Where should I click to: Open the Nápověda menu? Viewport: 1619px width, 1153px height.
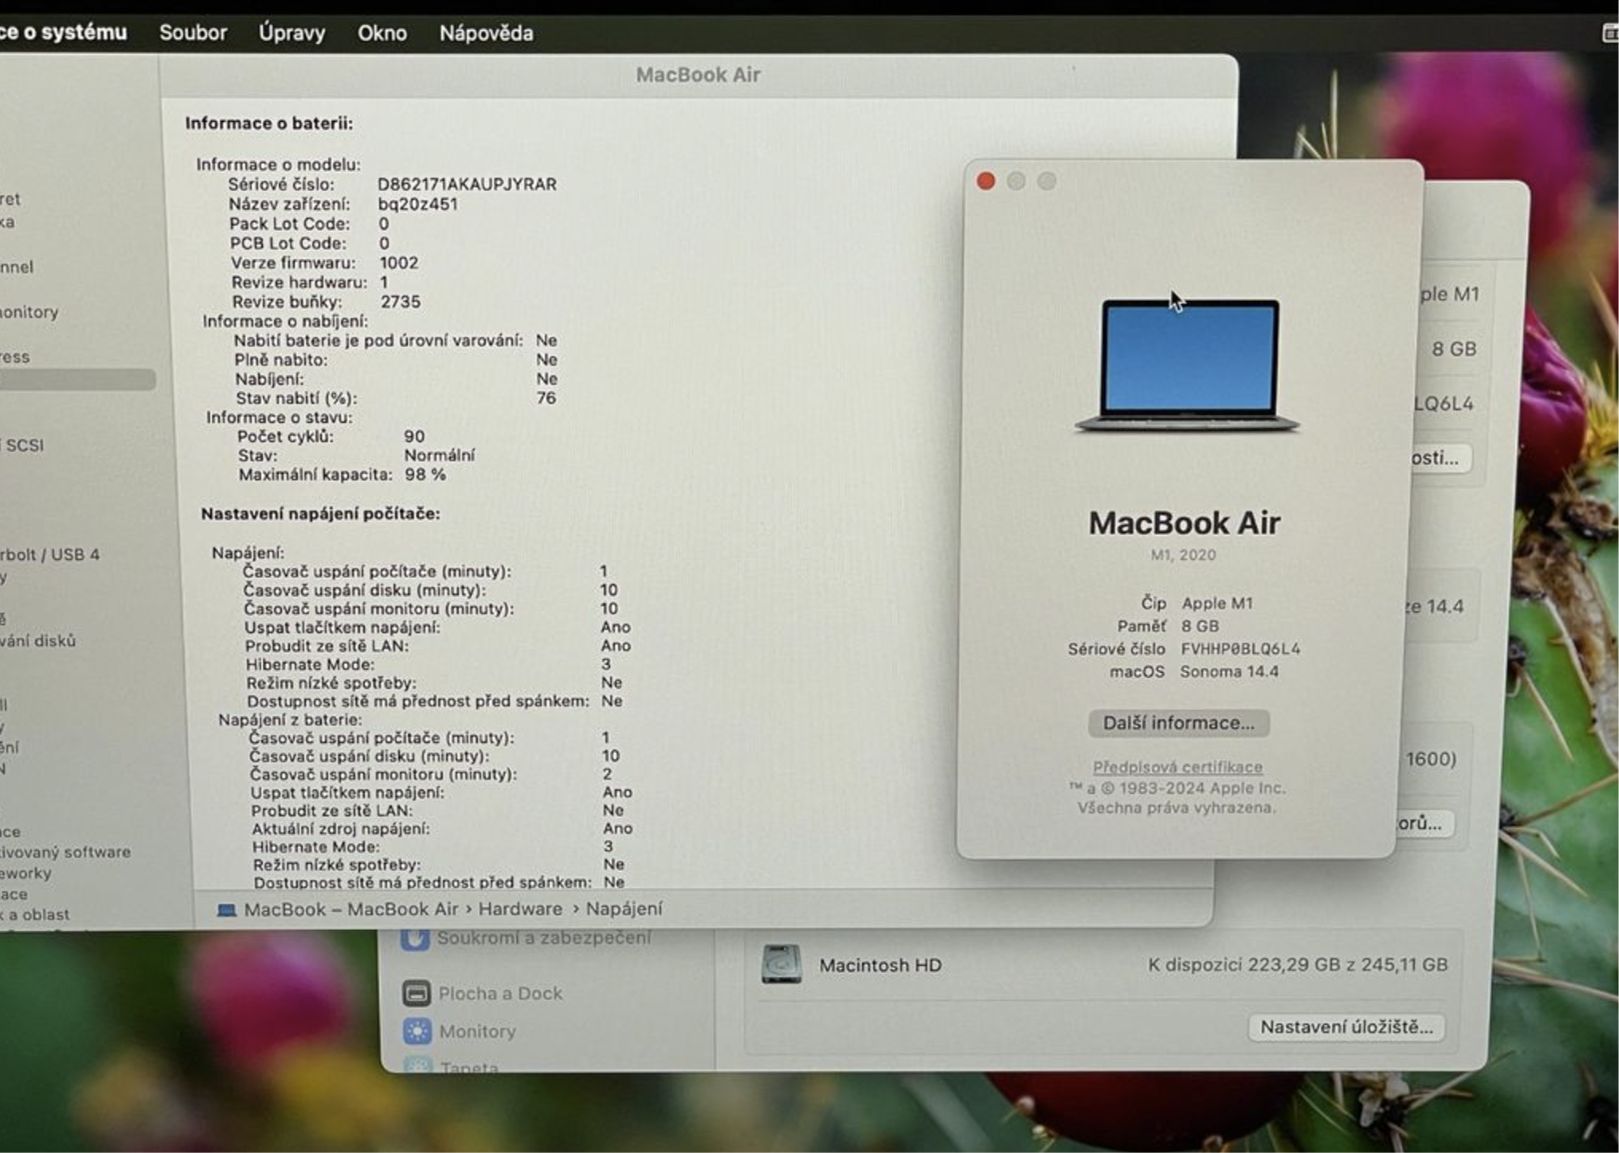[x=486, y=33]
